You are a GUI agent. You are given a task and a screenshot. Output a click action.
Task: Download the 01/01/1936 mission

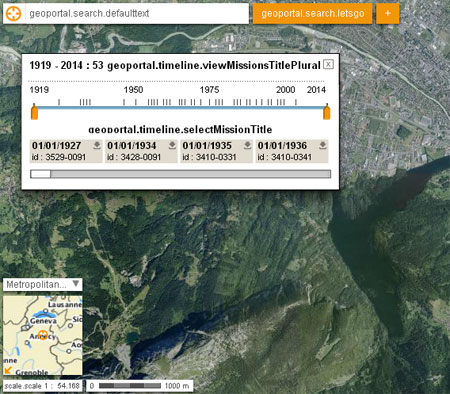coord(323,145)
